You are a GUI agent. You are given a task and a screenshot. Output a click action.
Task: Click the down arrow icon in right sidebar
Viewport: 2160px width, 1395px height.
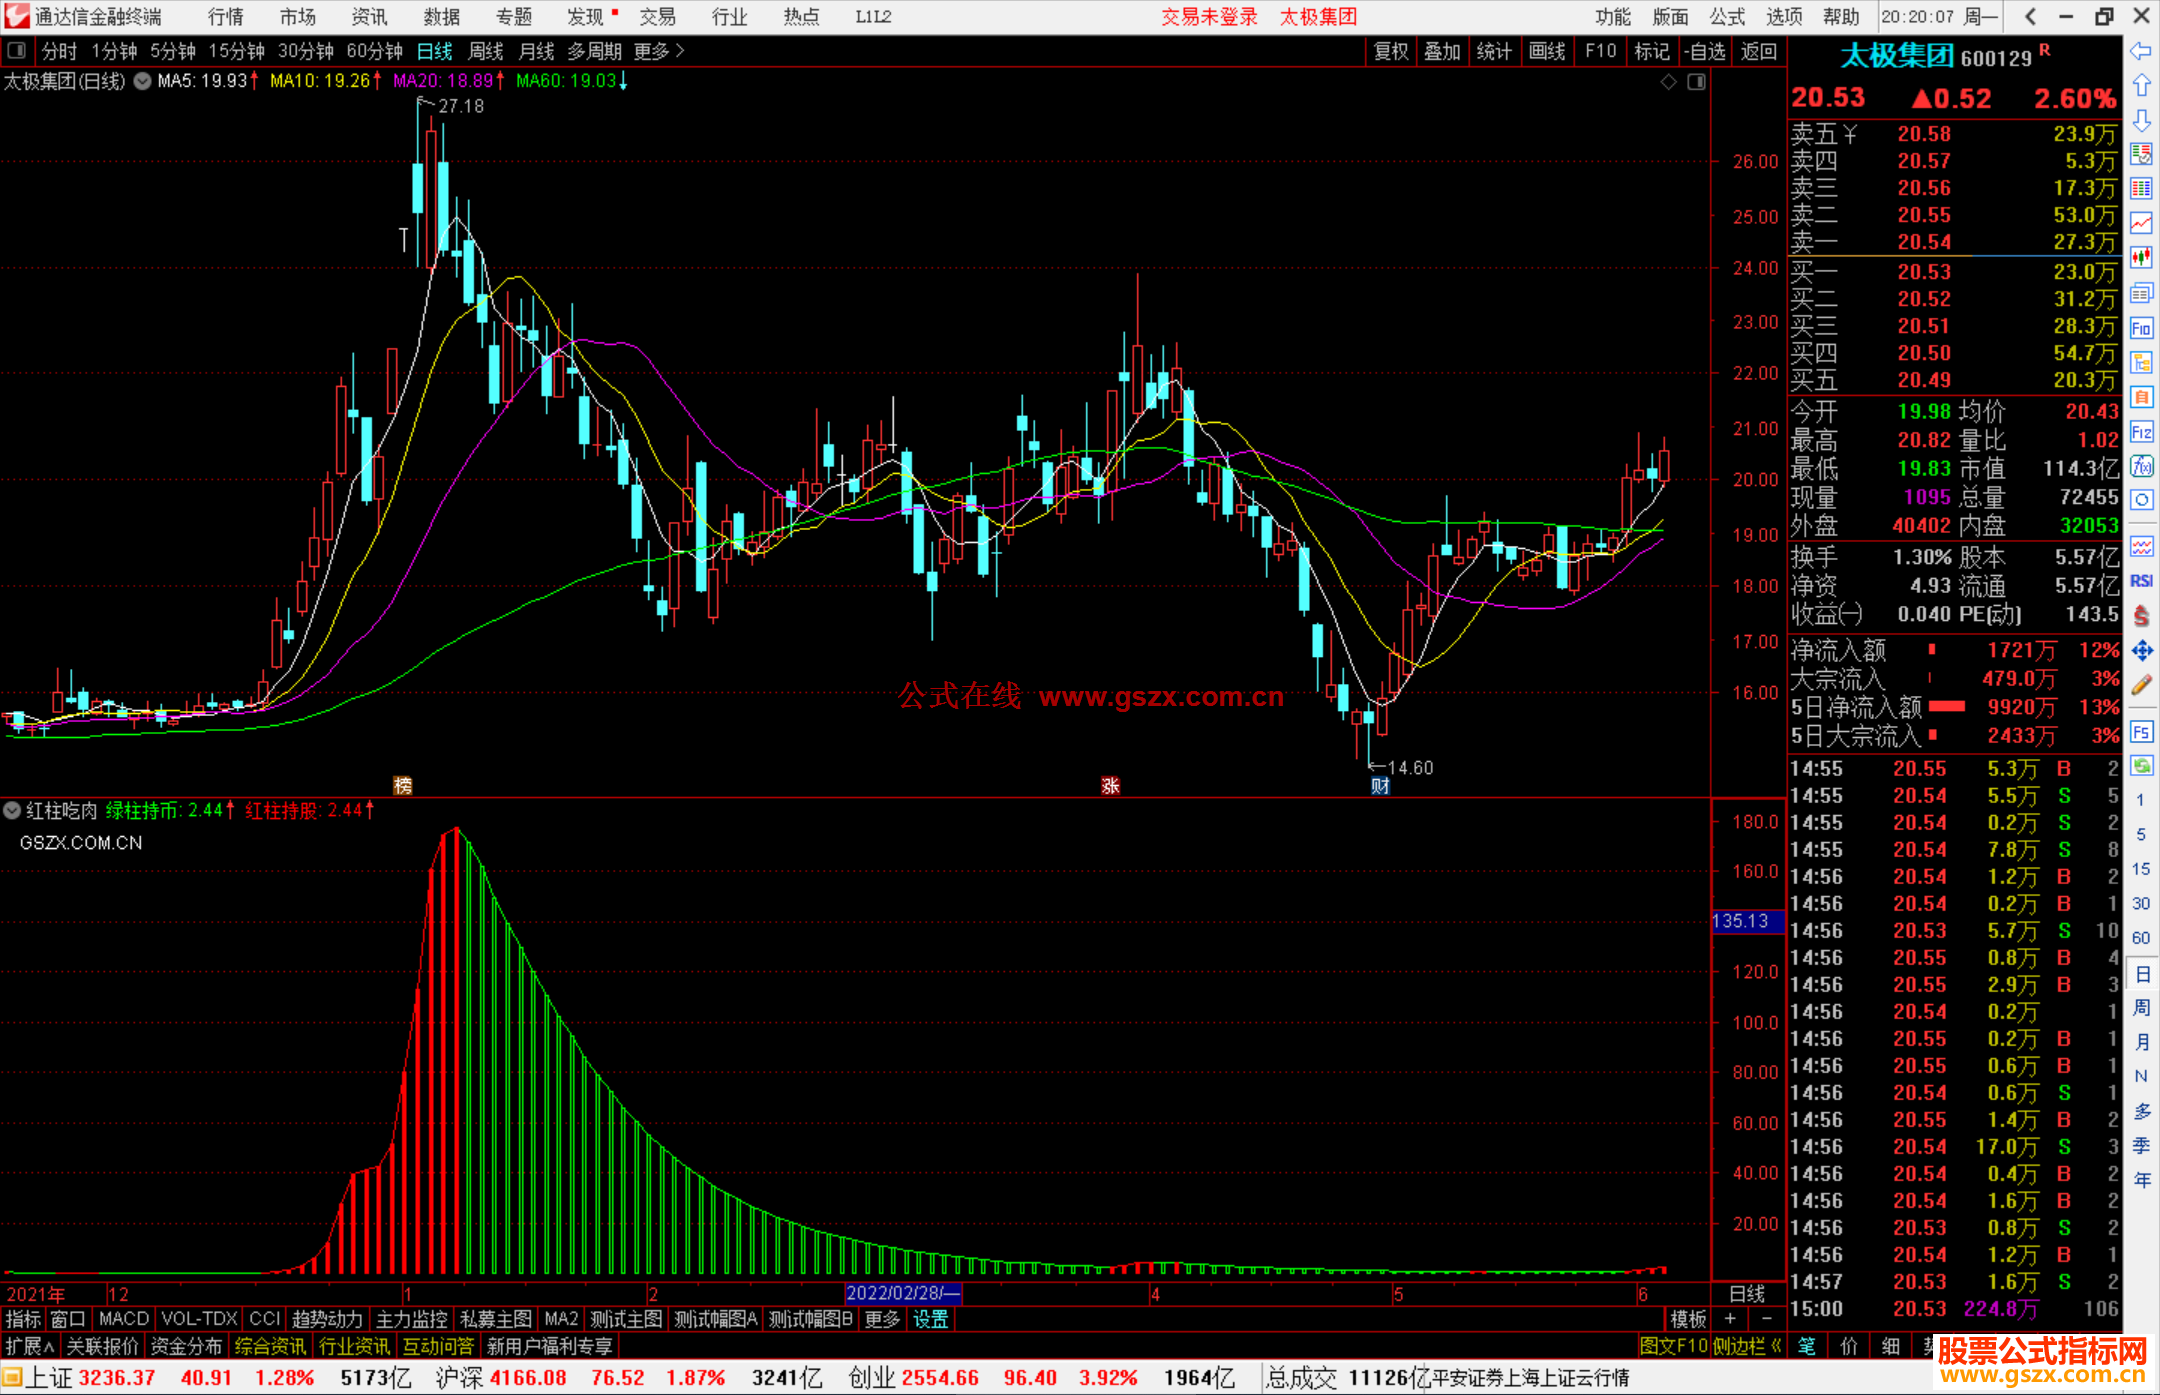[2141, 120]
